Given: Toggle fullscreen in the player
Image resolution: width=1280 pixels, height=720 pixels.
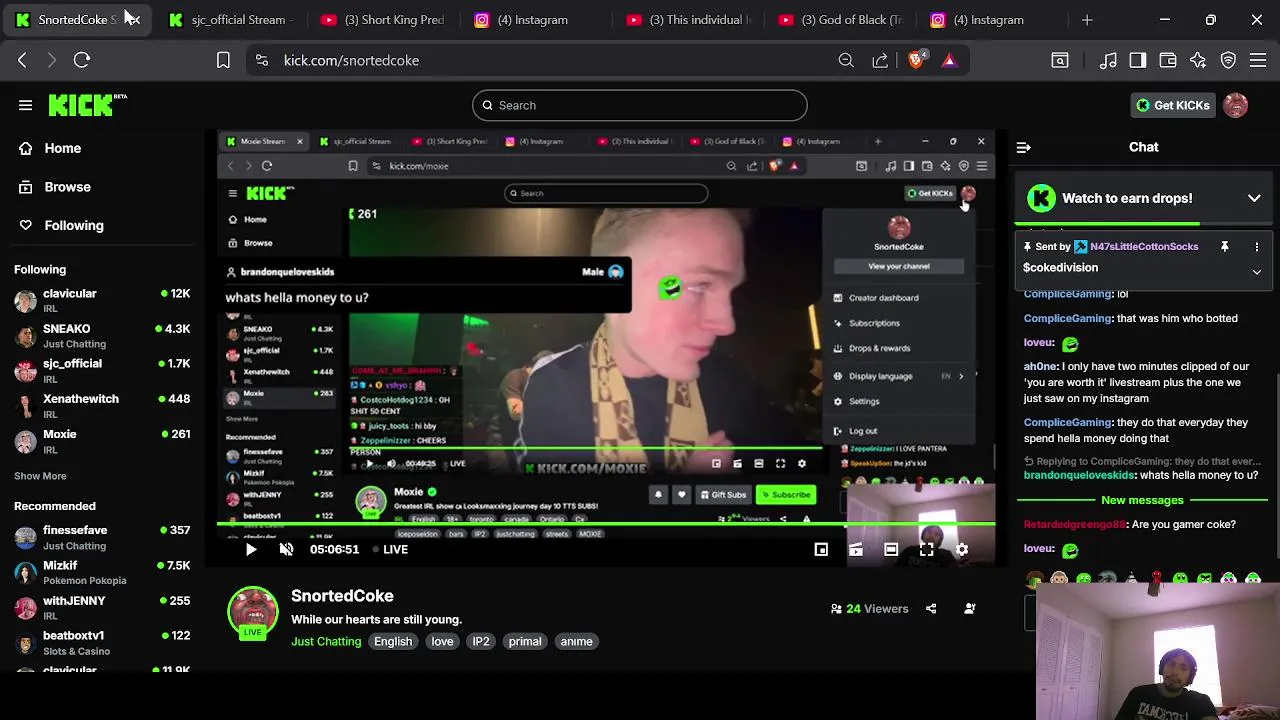Looking at the screenshot, I should pos(927,549).
